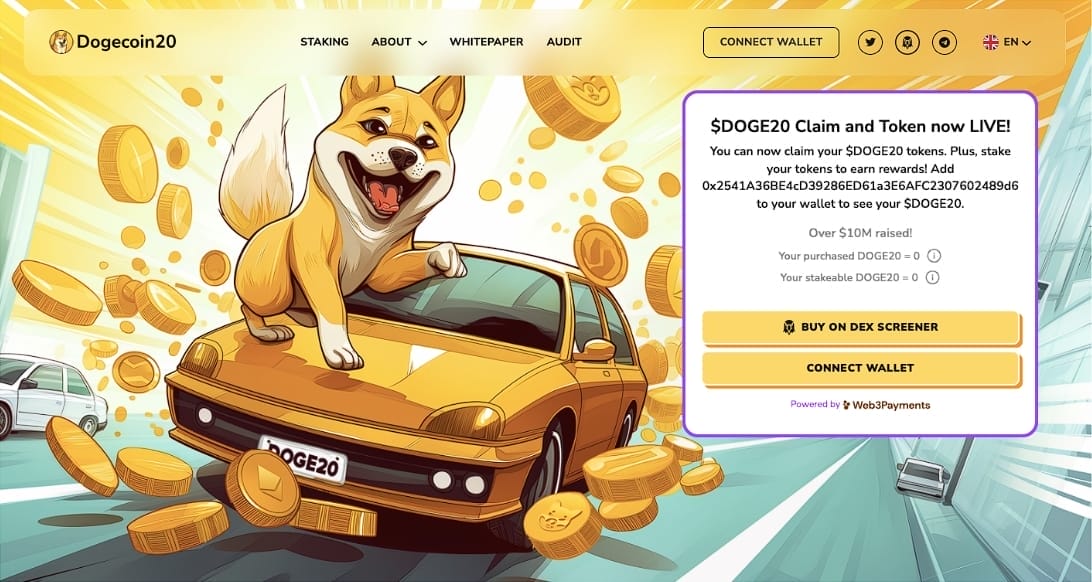Show info for stakeable DOGE20
The width and height of the screenshot is (1092, 582).
click(933, 277)
